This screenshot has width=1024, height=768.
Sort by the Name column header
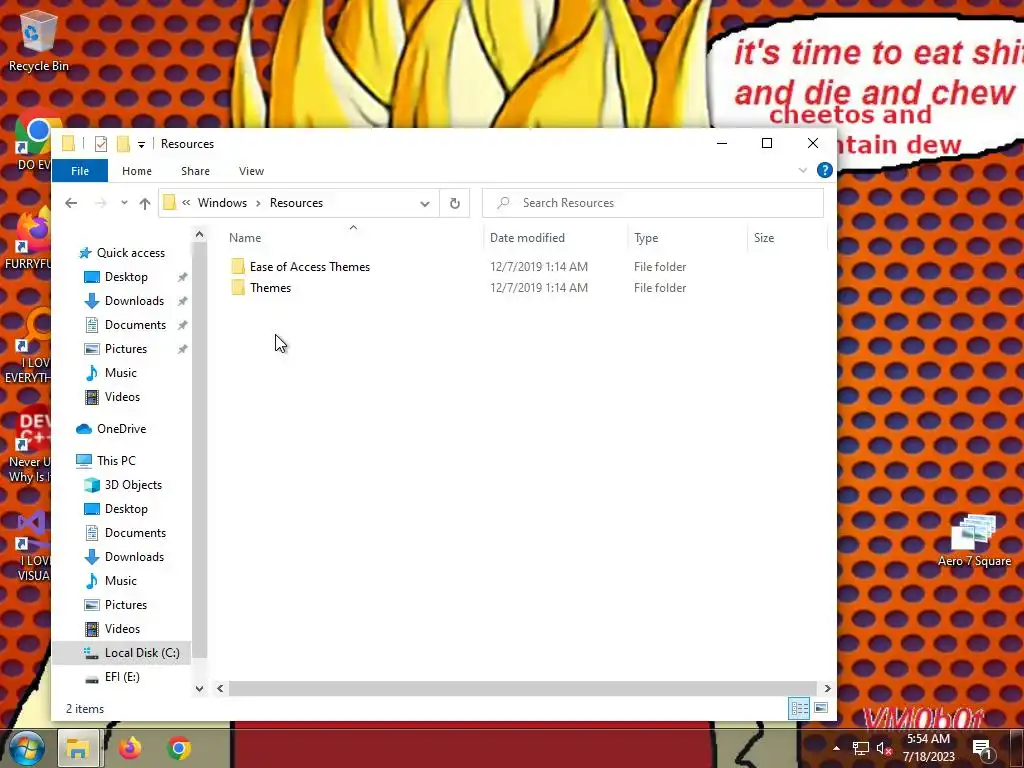[353, 238]
